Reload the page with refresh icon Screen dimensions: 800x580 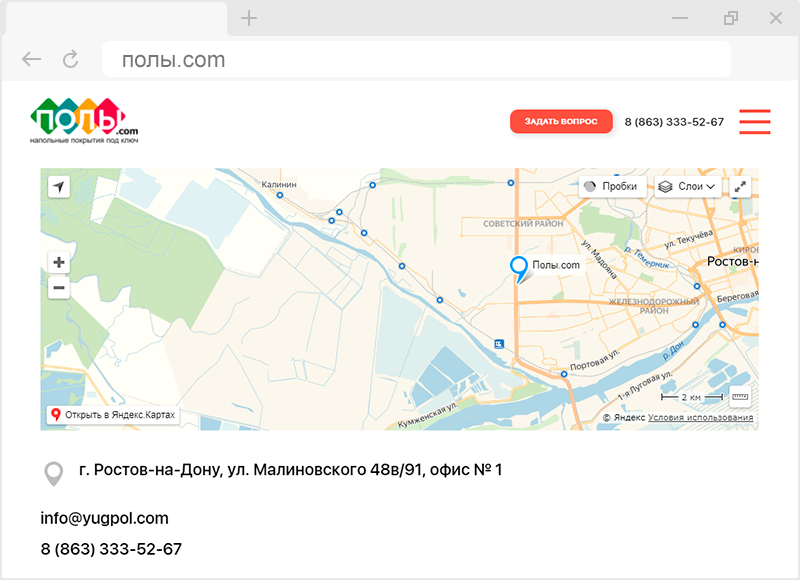click(70, 59)
